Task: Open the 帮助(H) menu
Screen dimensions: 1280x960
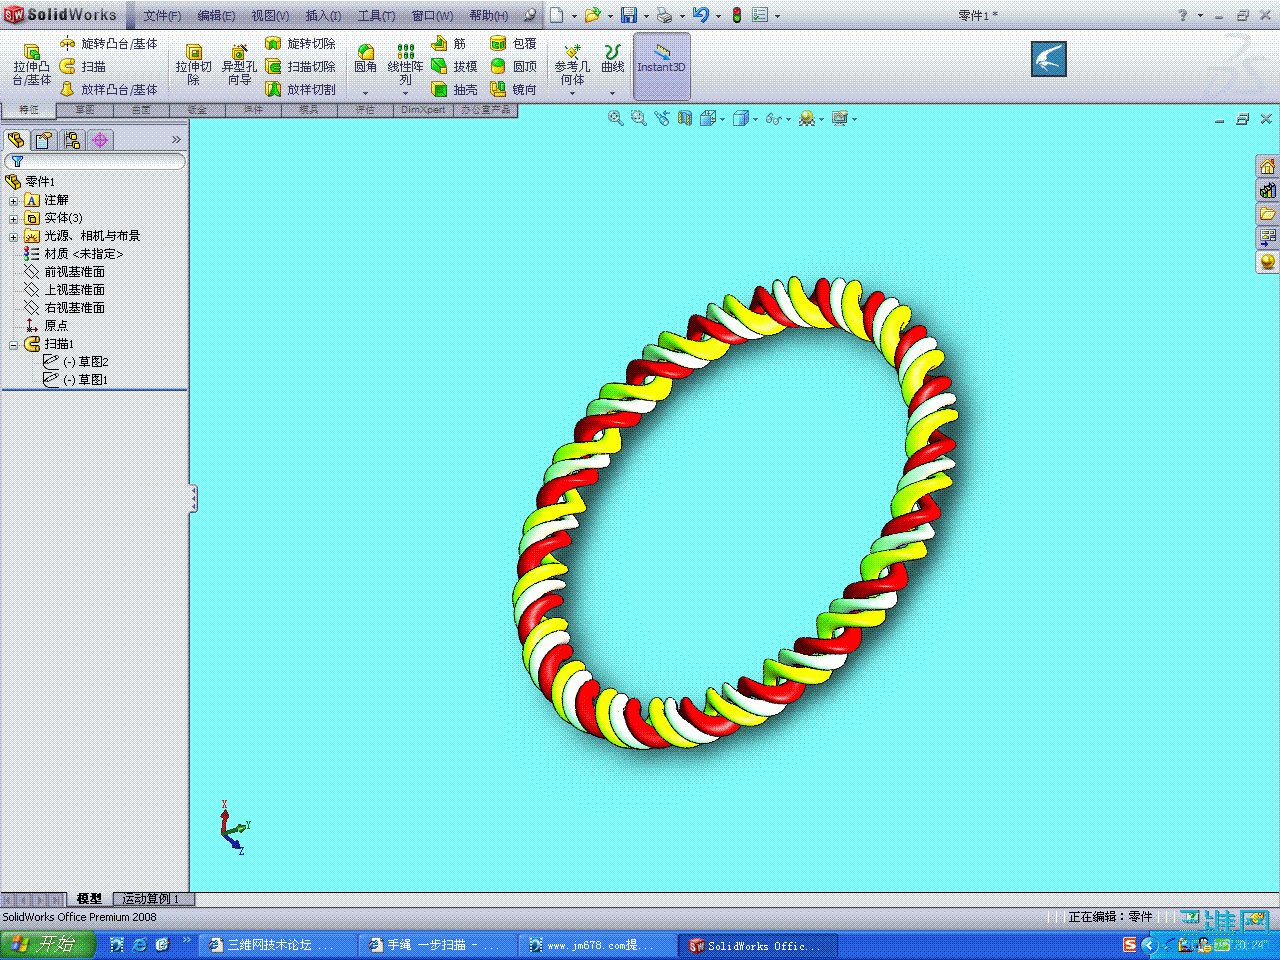Action: pyautogui.click(x=489, y=15)
